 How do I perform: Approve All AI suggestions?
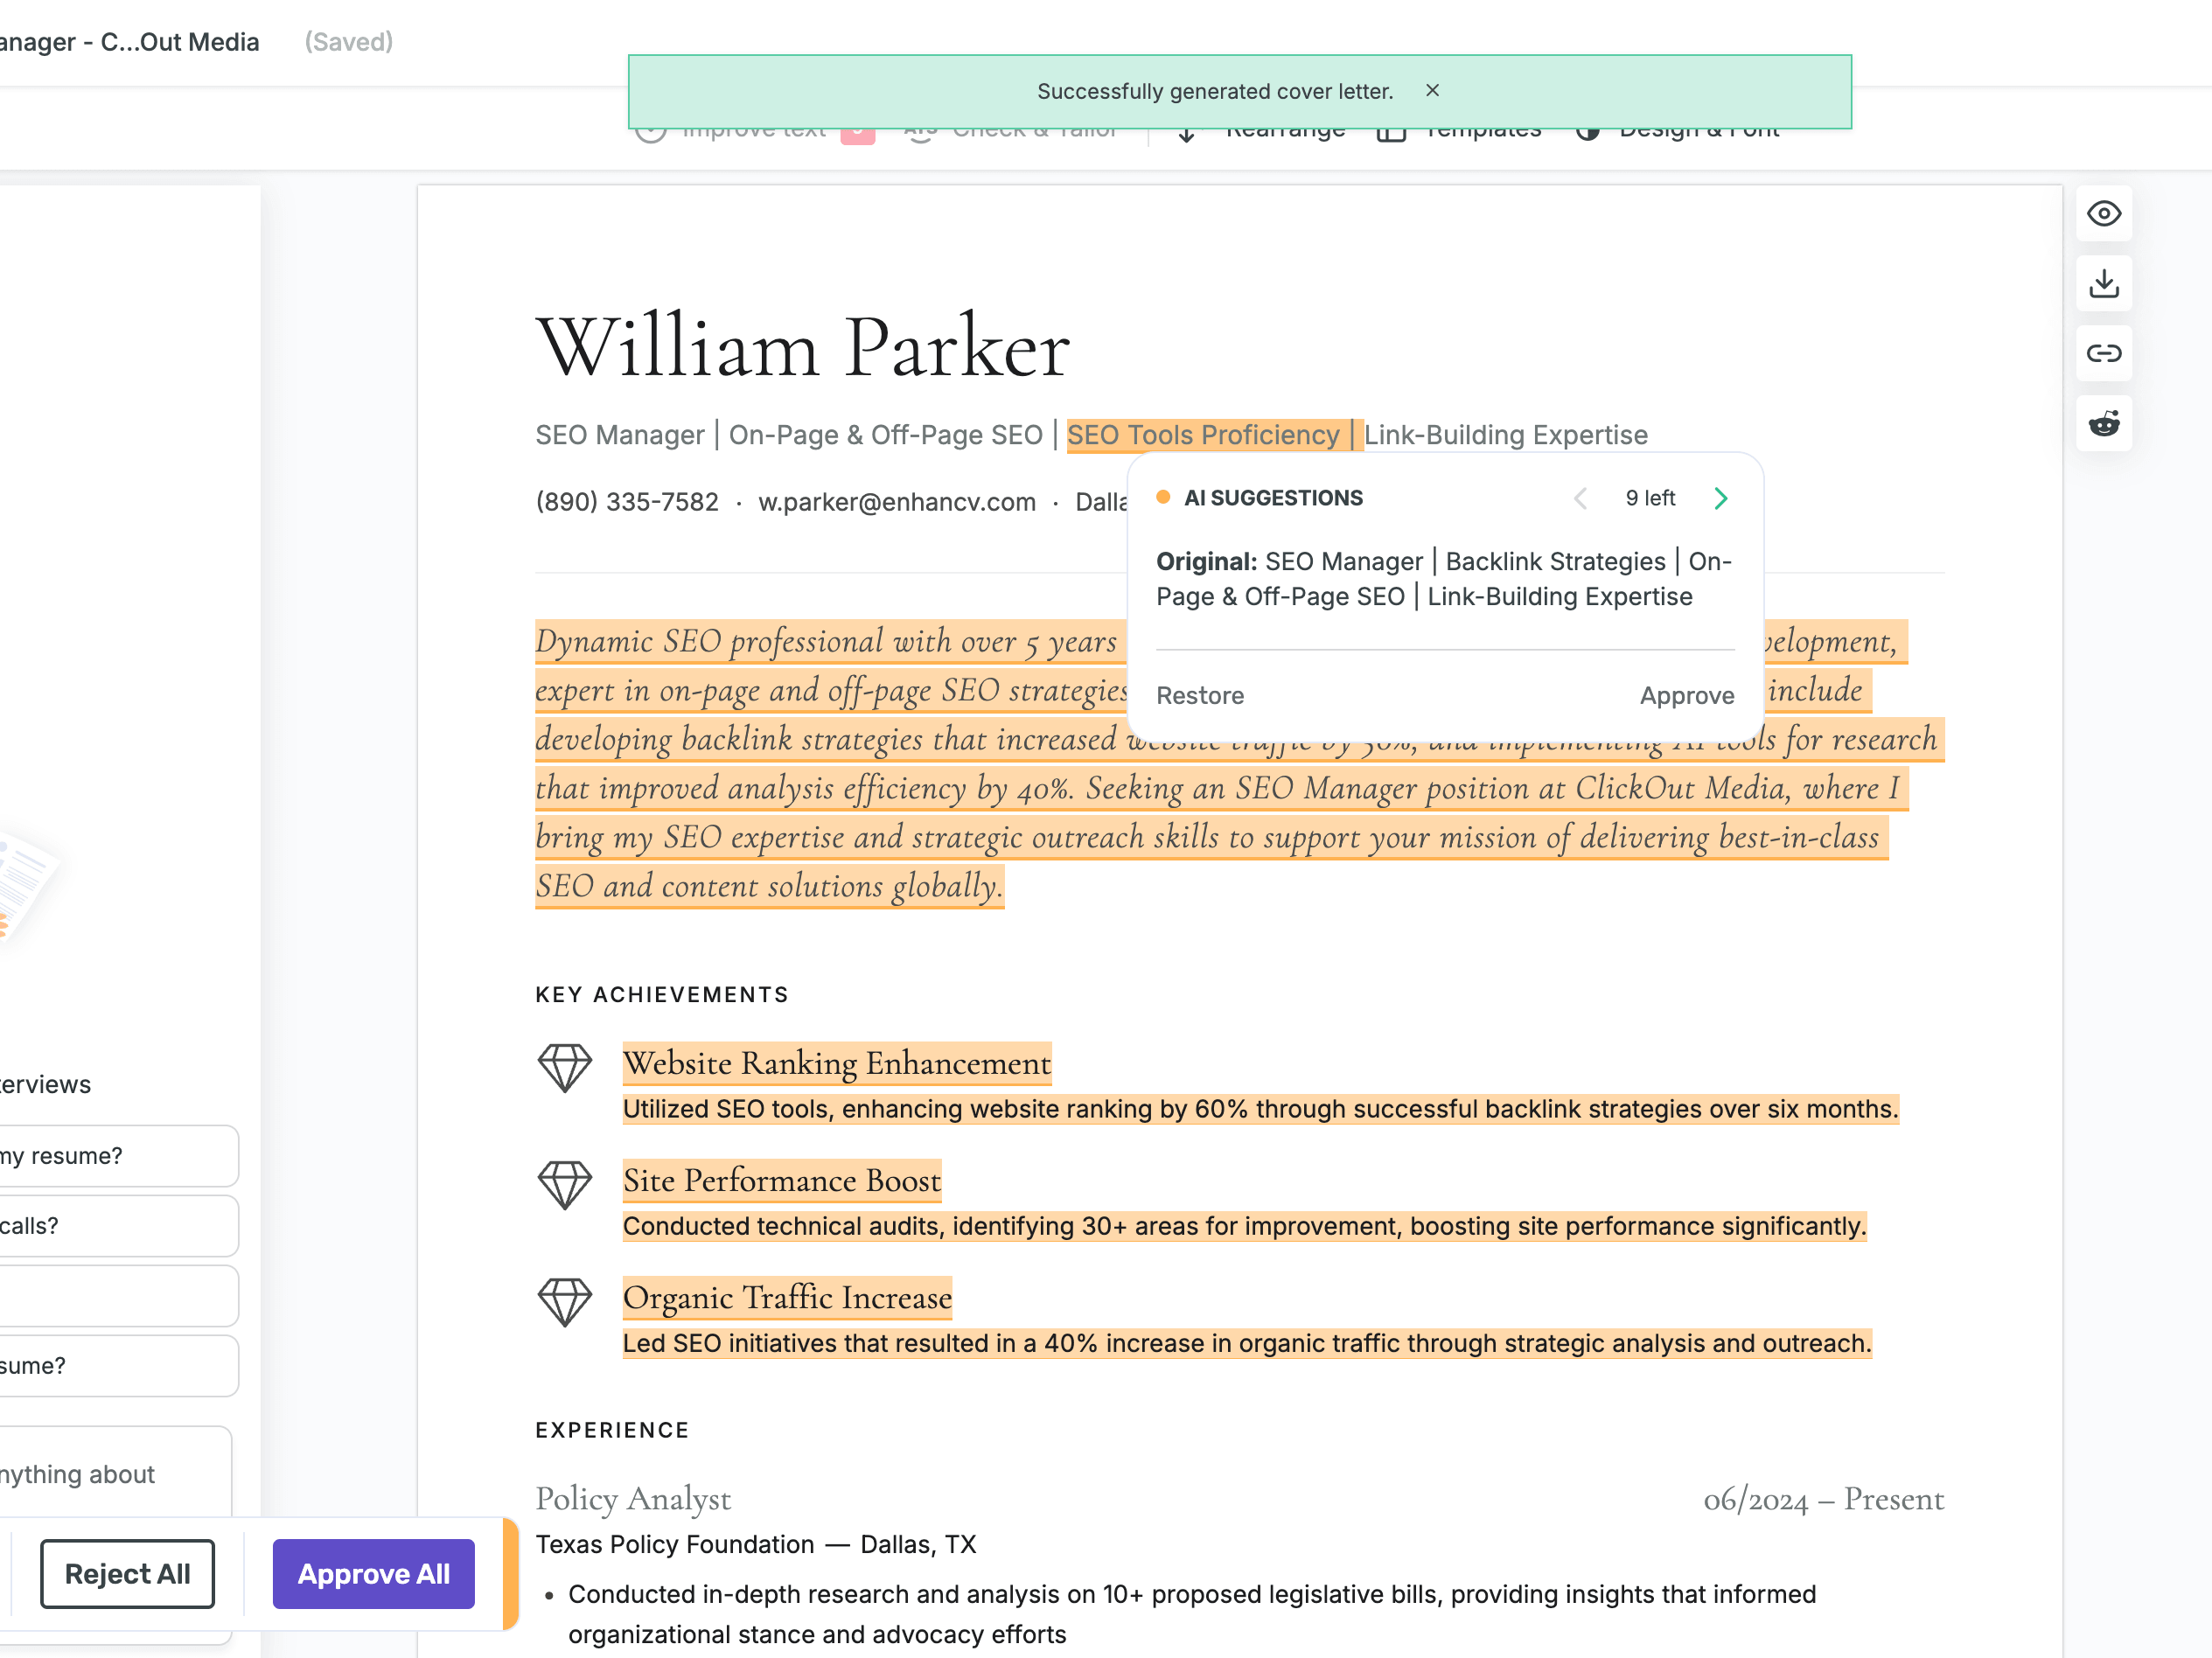coord(374,1574)
